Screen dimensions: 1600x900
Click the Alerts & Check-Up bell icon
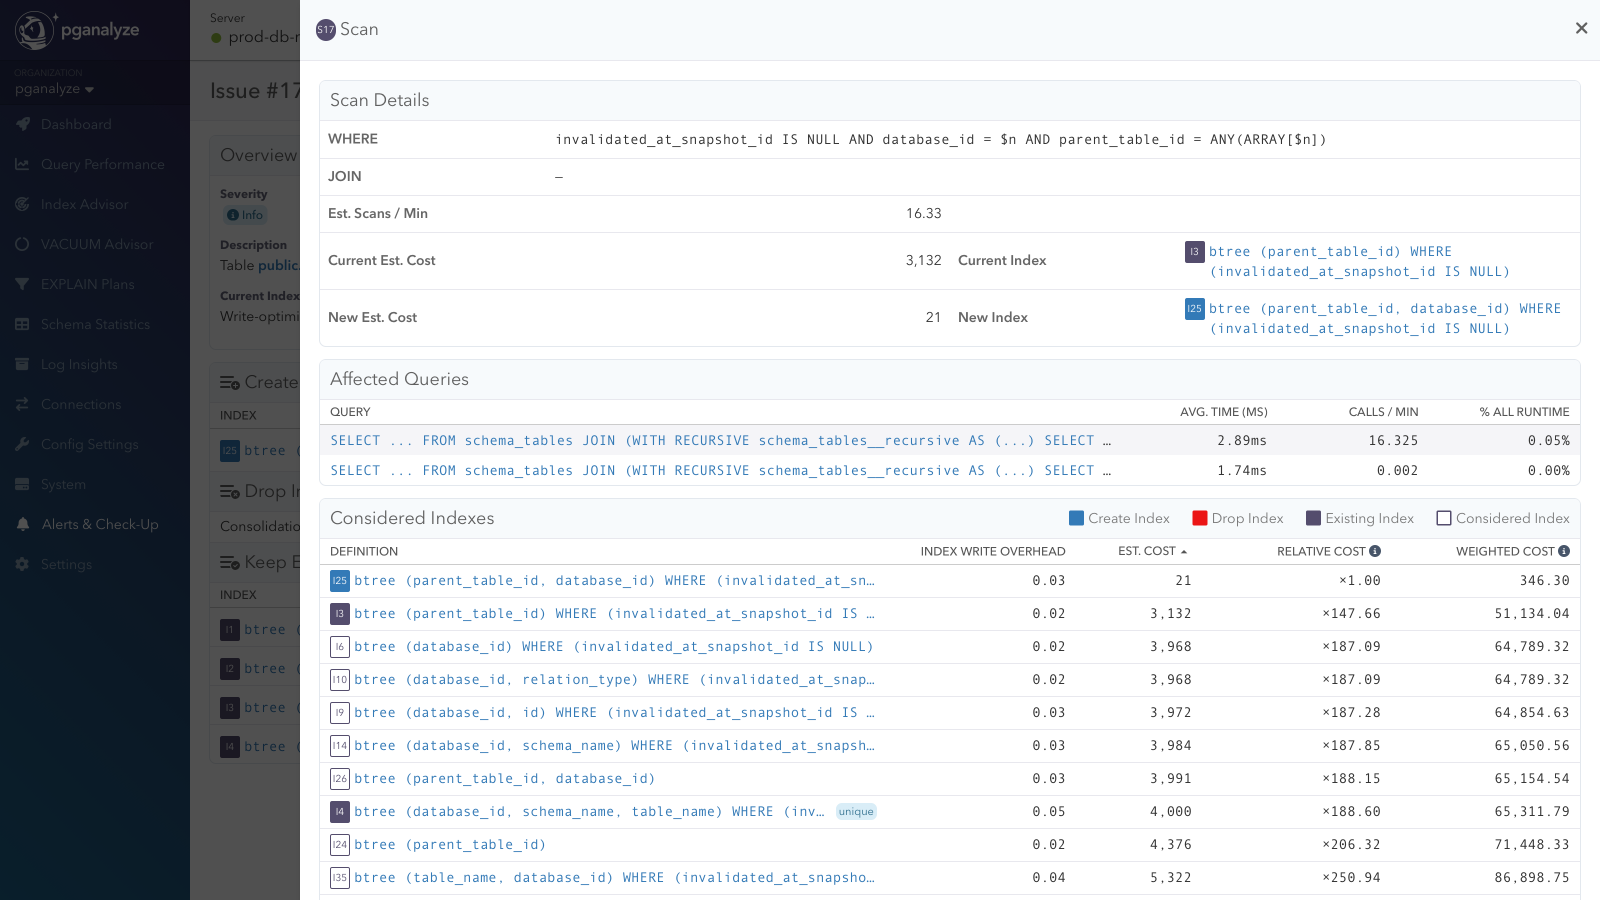(x=23, y=524)
